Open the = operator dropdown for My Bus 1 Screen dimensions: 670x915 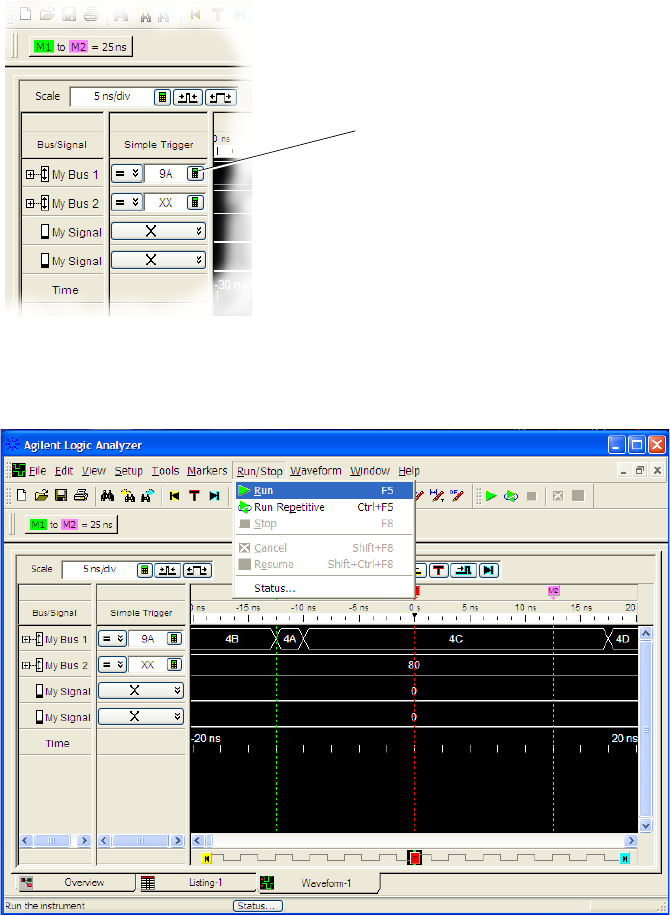click(111, 639)
